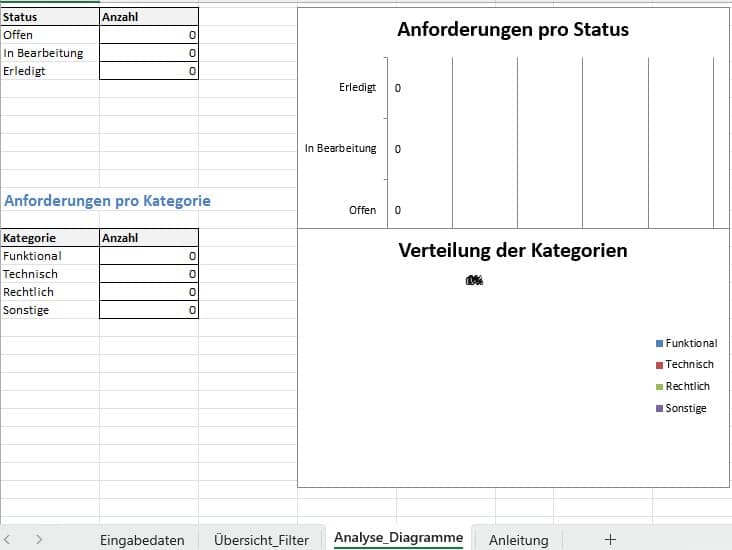Switch to the Eingabedaten sheet tab
This screenshot has width=732, height=550.
[x=142, y=539]
